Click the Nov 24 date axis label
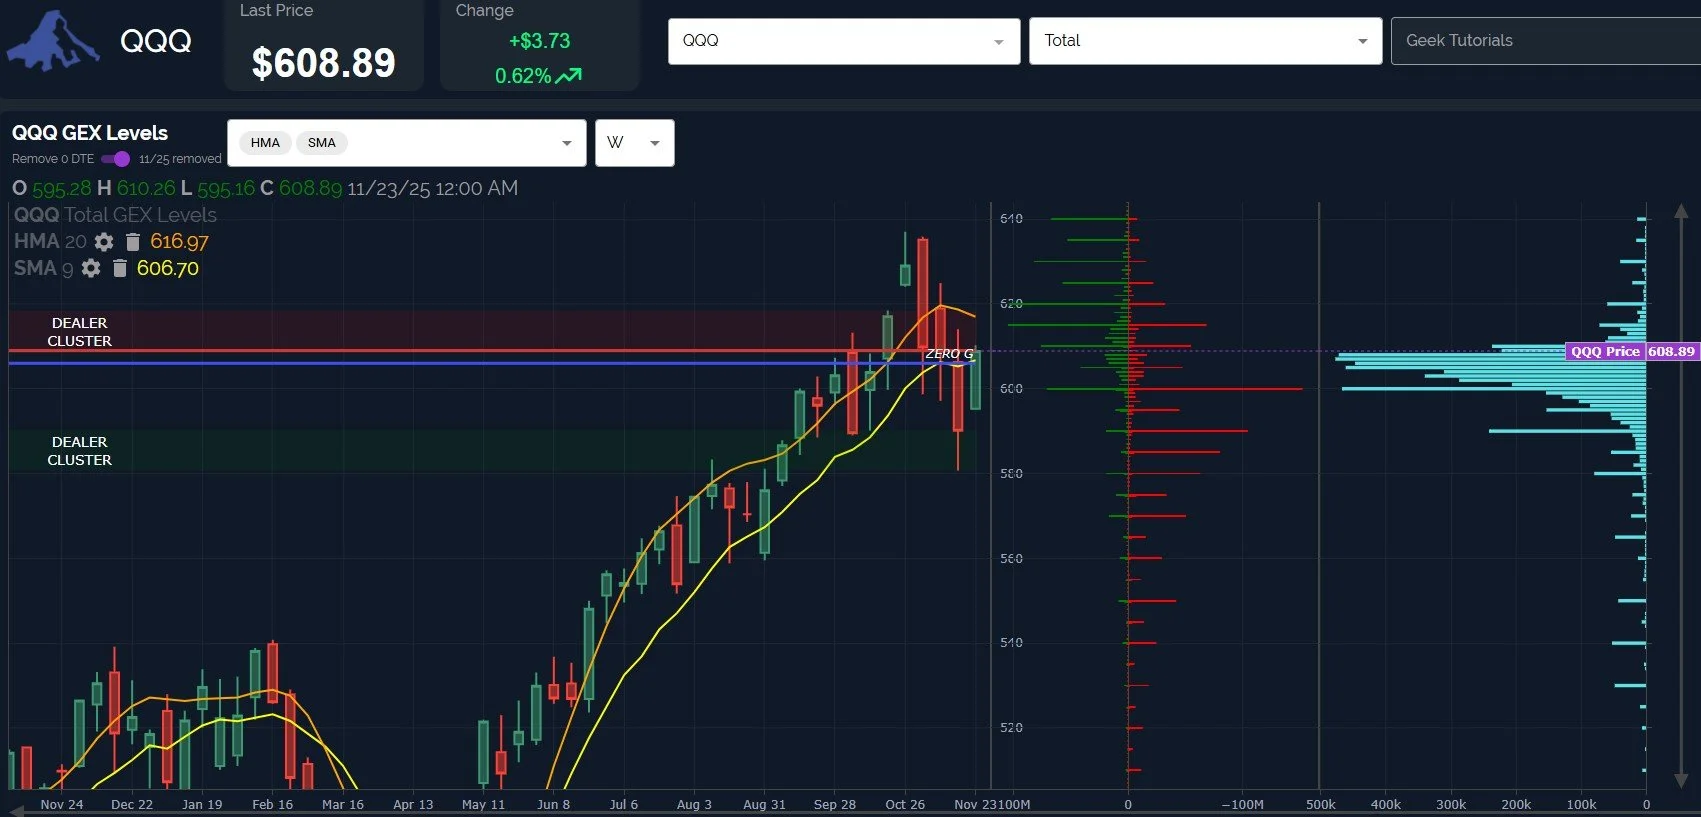Viewport: 1701px width, 817px height. pos(62,804)
